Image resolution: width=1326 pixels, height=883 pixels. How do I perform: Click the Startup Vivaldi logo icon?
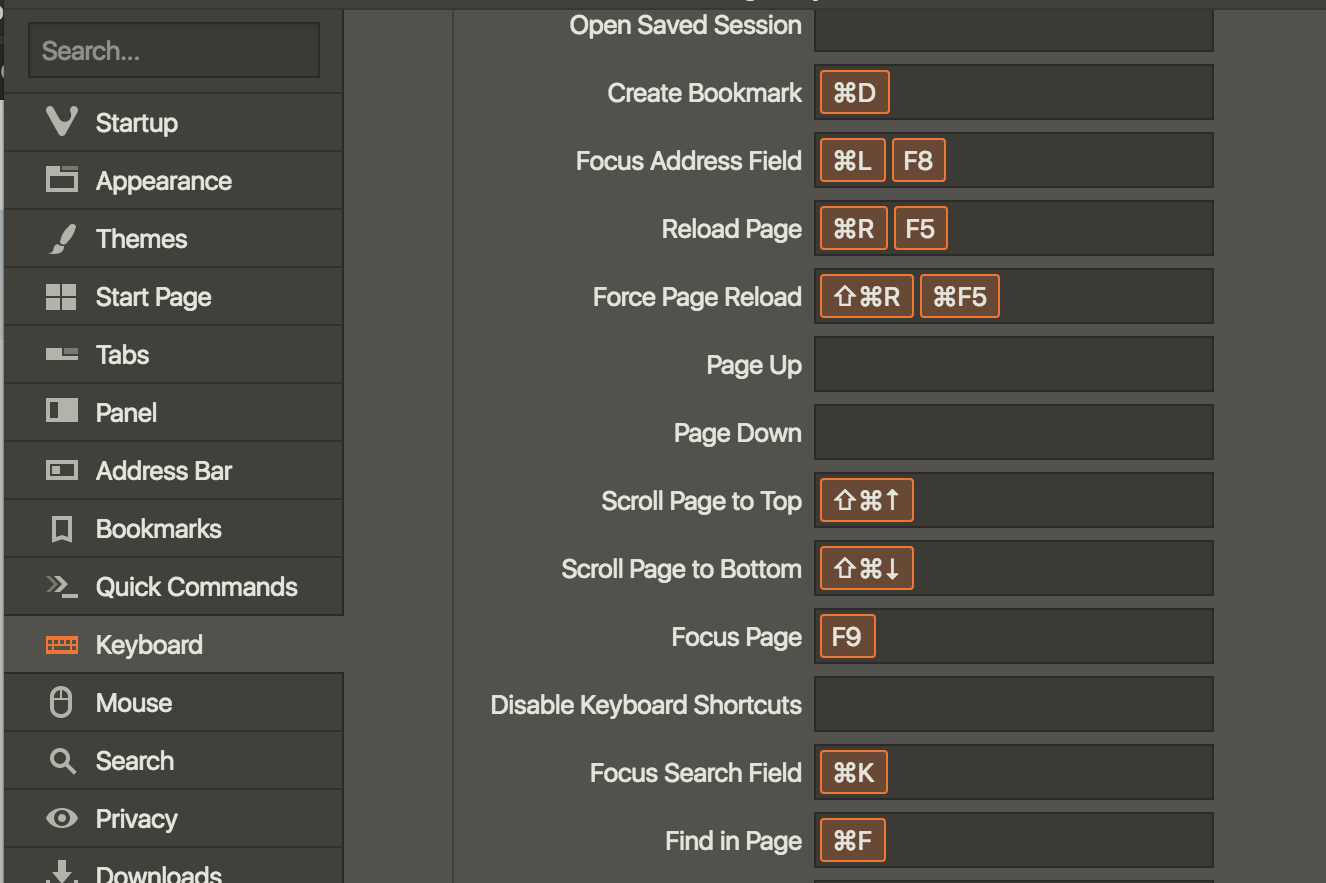click(x=62, y=122)
